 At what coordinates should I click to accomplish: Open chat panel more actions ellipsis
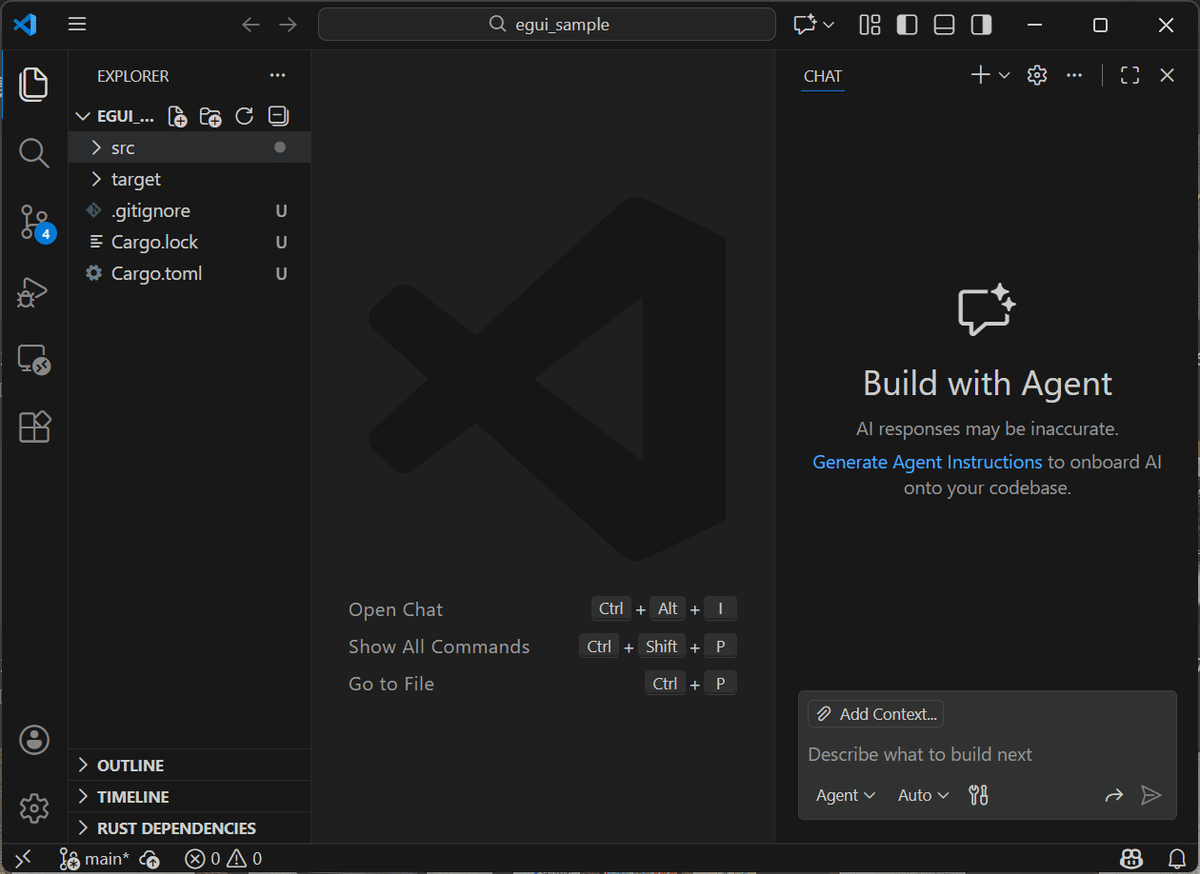(x=1074, y=75)
